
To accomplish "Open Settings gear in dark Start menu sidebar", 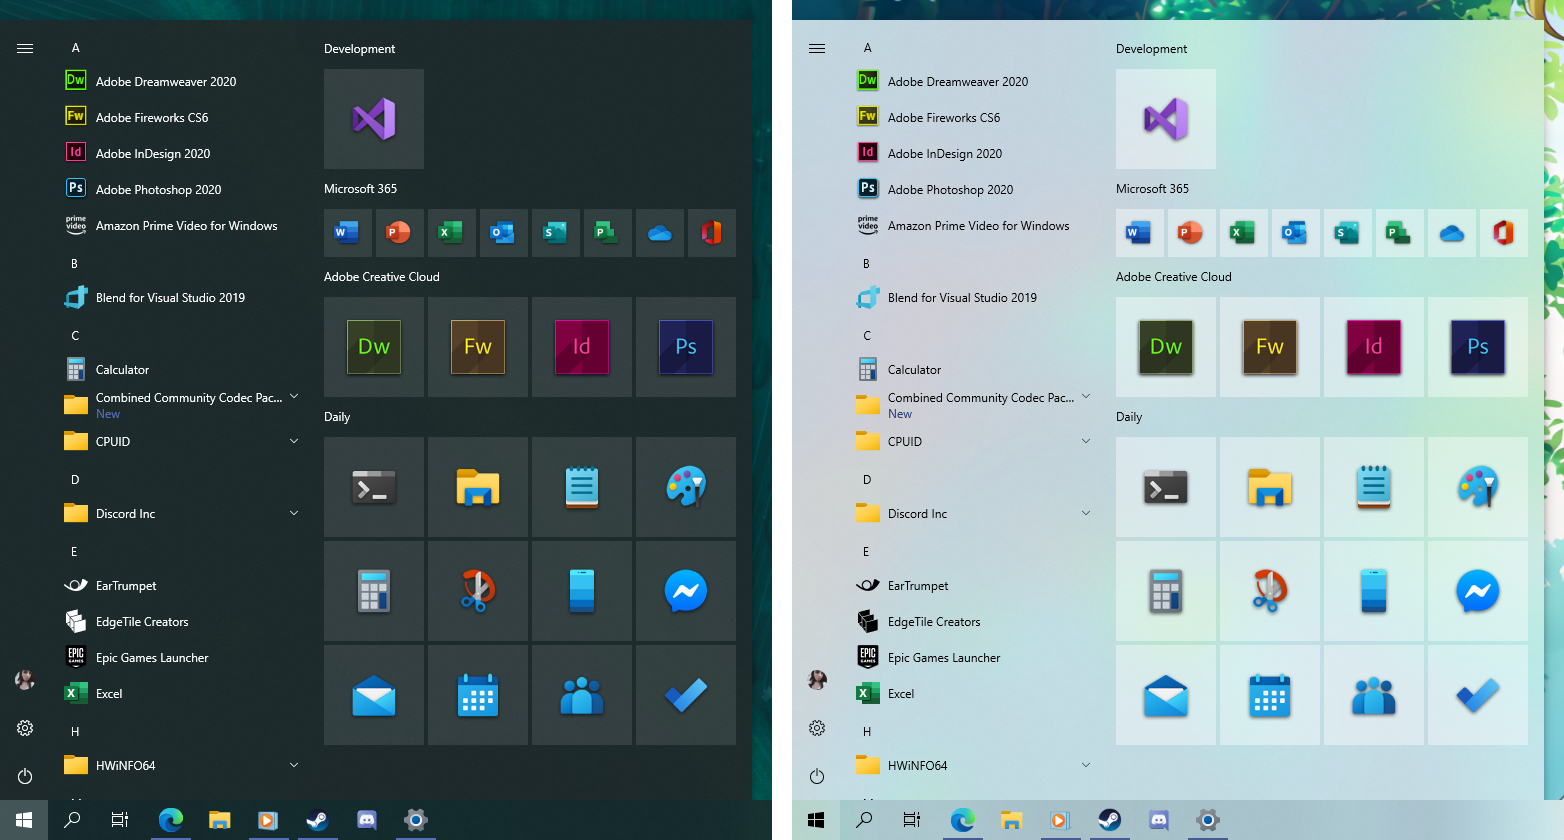I will (25, 728).
